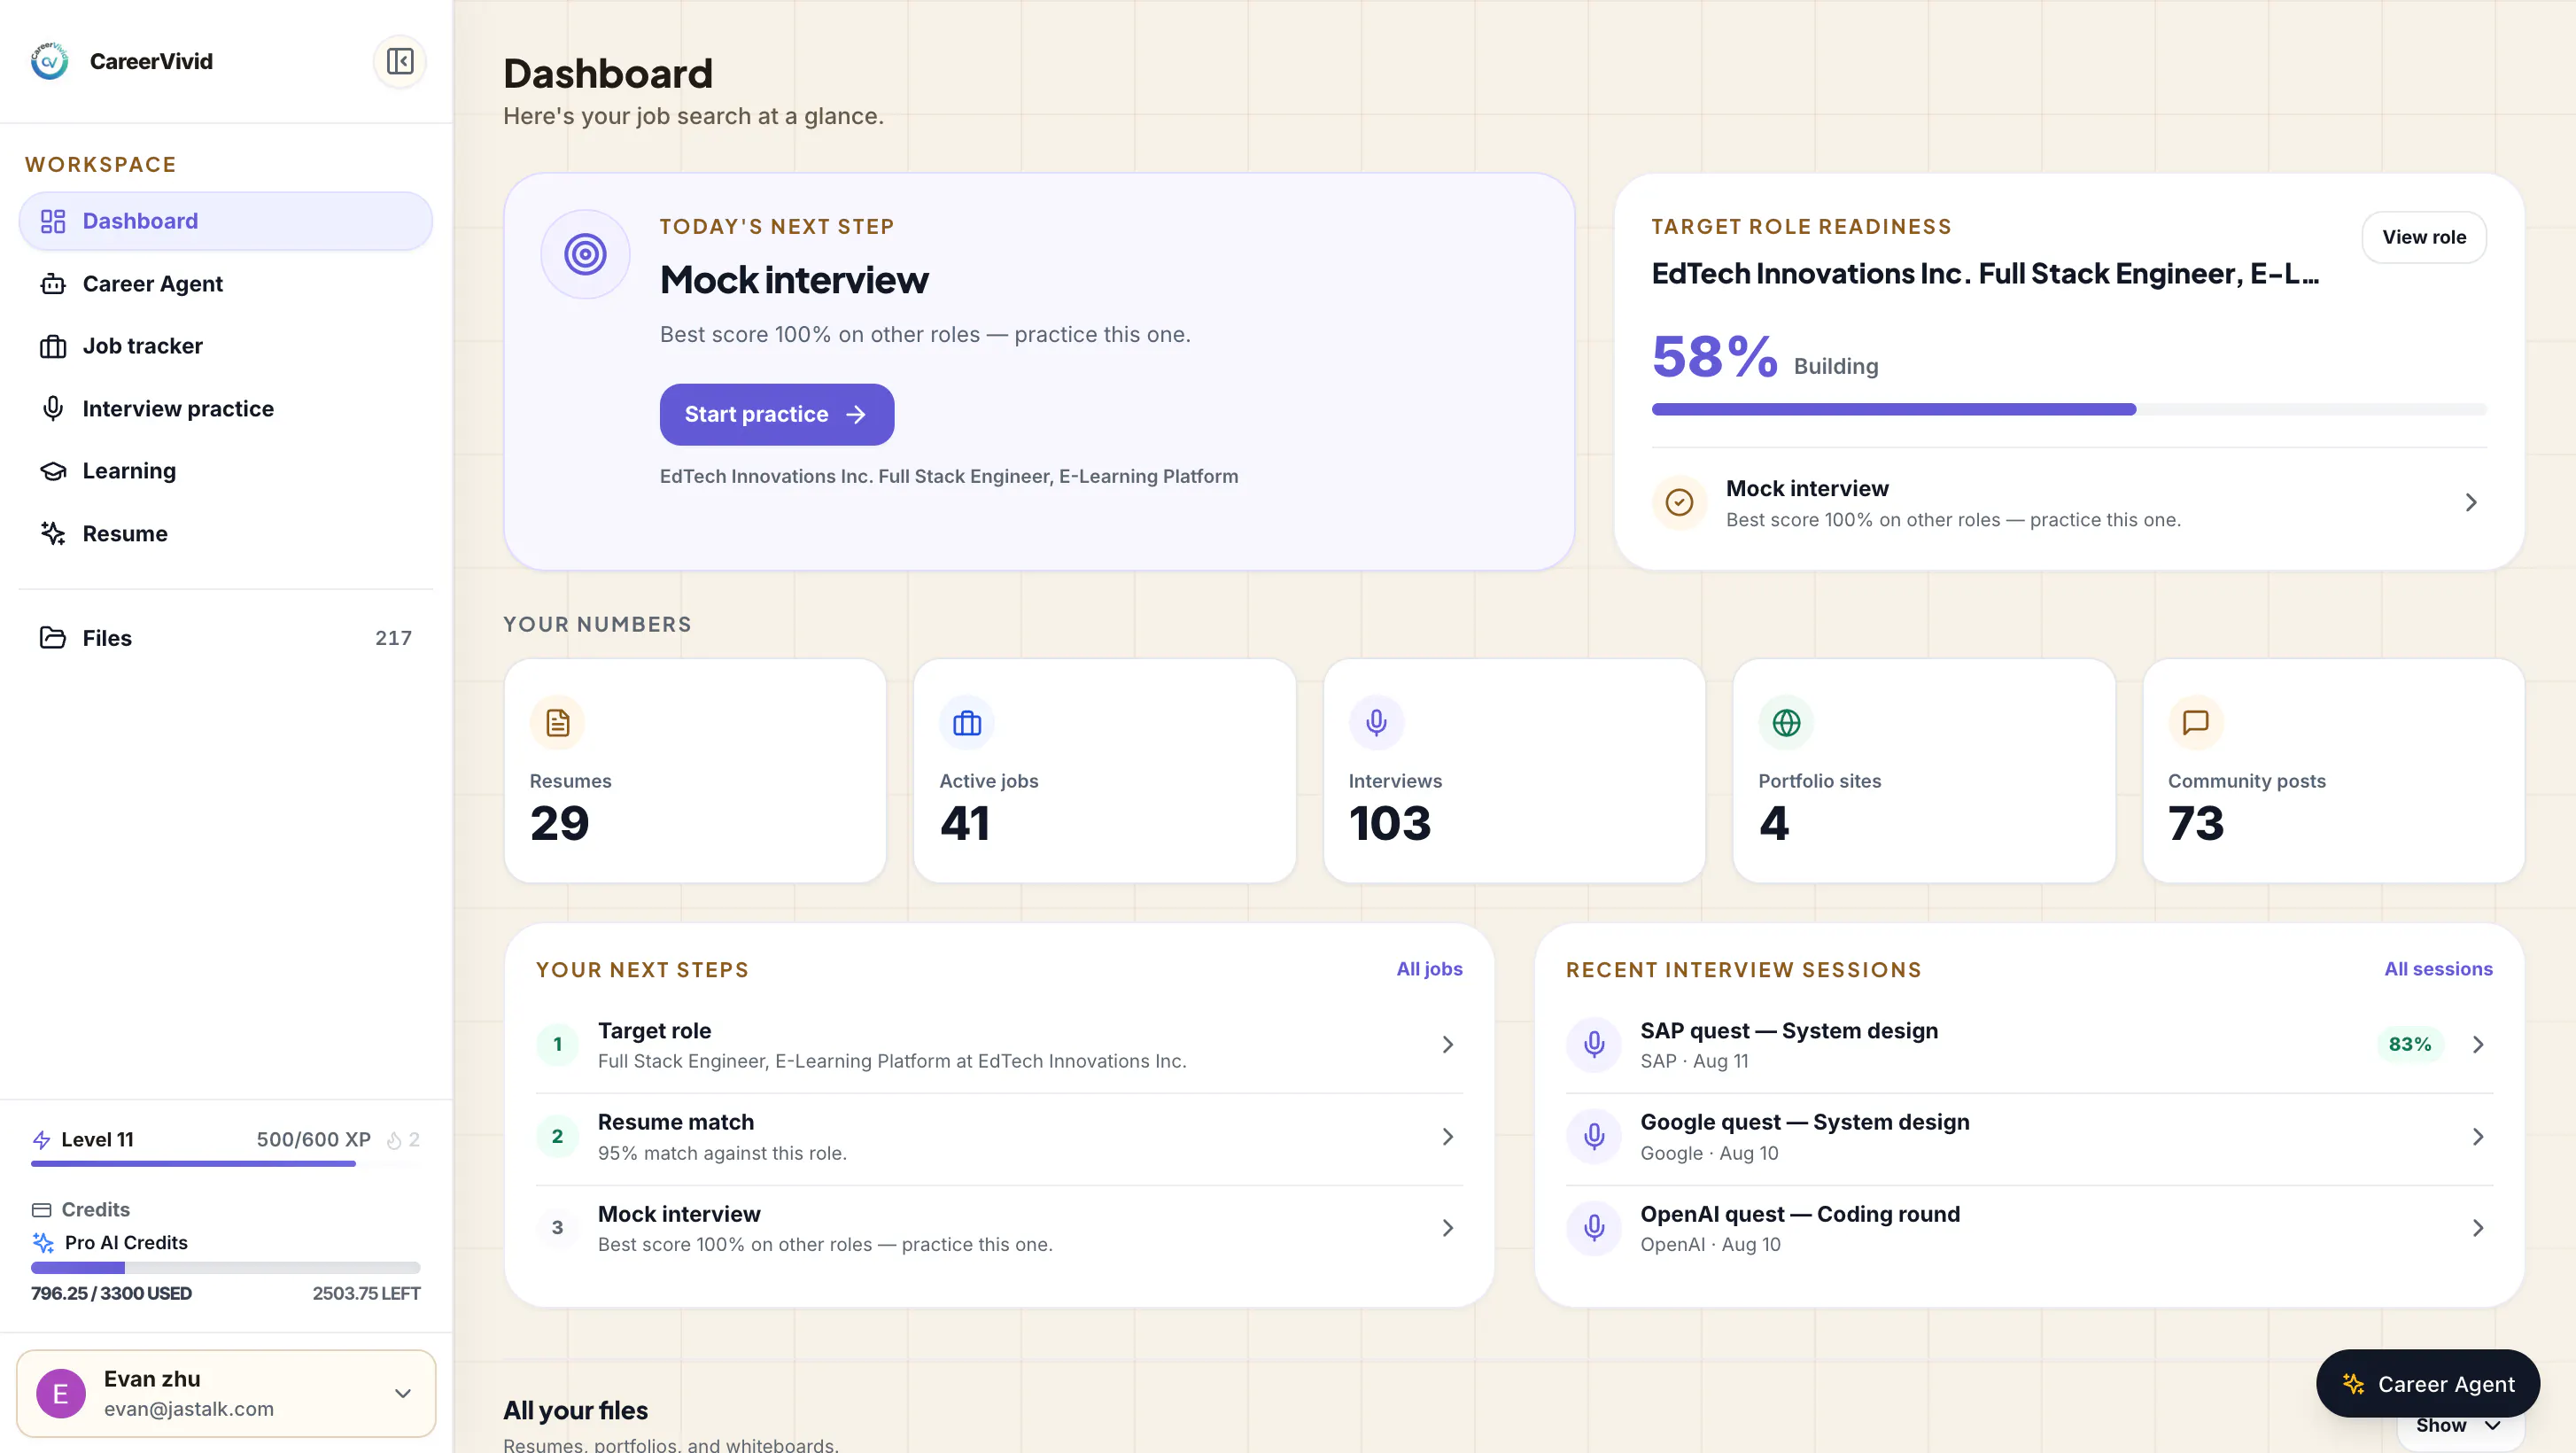This screenshot has width=2576, height=1453.
Task: Click the Active jobs briefcase icon
Action: point(967,722)
